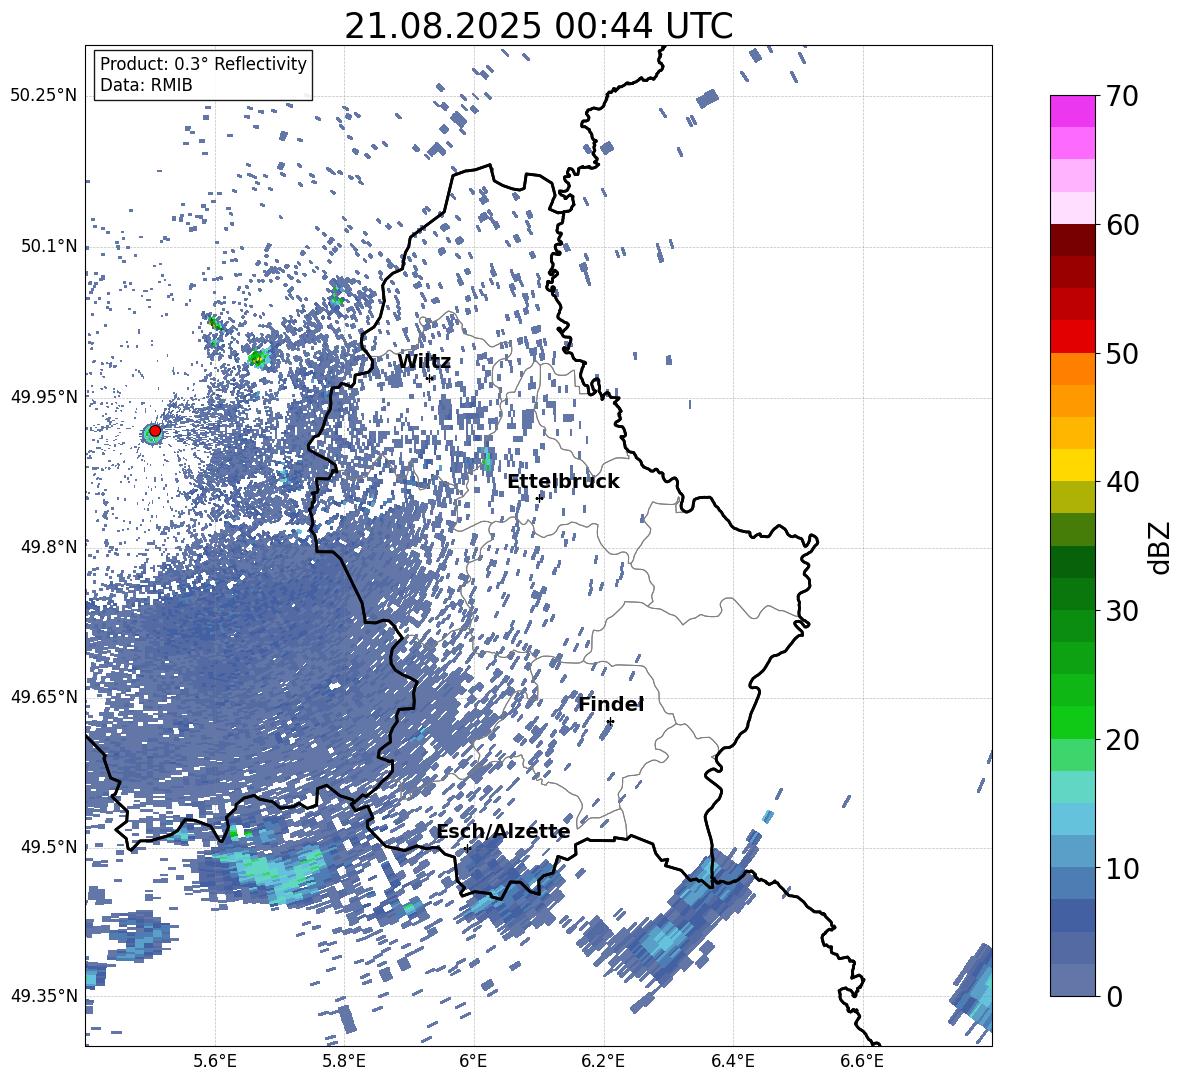Click the 6.6°E longitude label
The width and height of the screenshot is (1184, 1081).
[862, 1061]
